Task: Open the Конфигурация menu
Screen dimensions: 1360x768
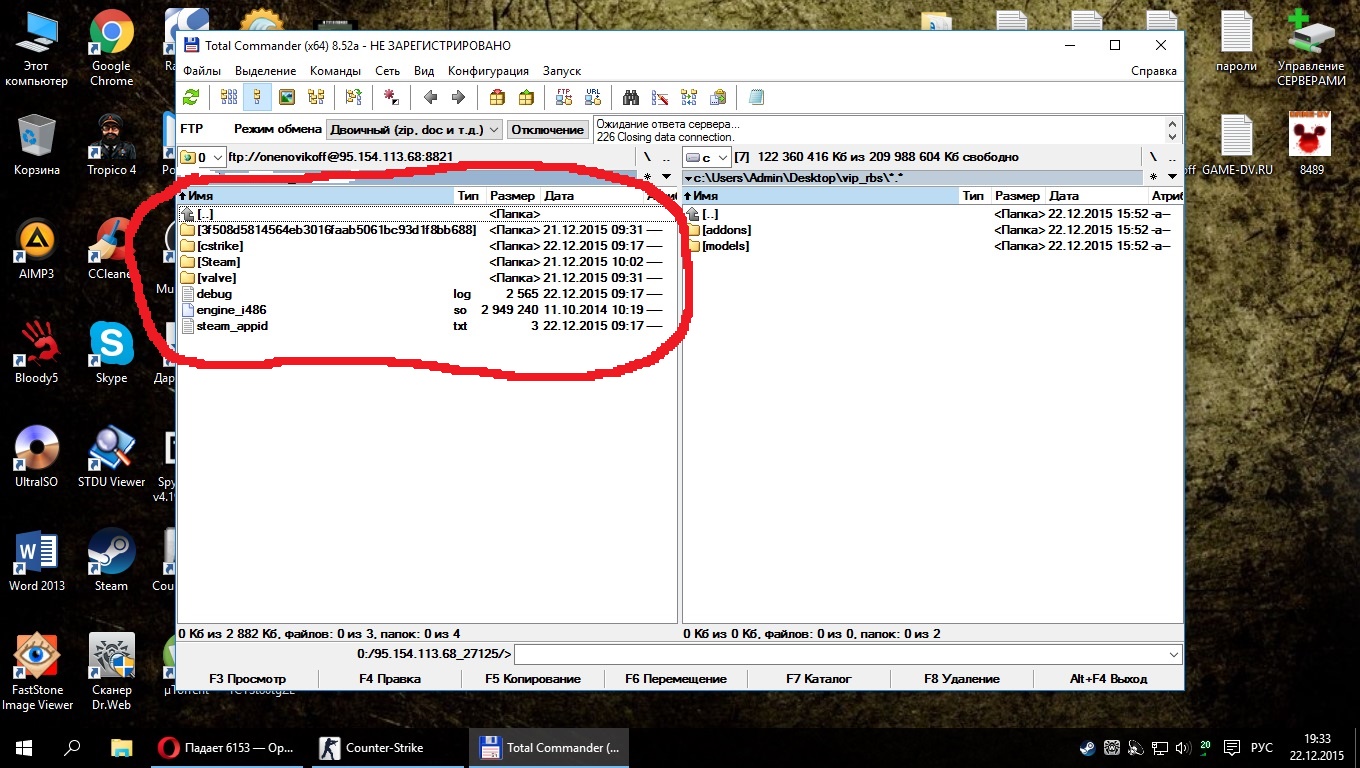Action: pyautogui.click(x=489, y=71)
